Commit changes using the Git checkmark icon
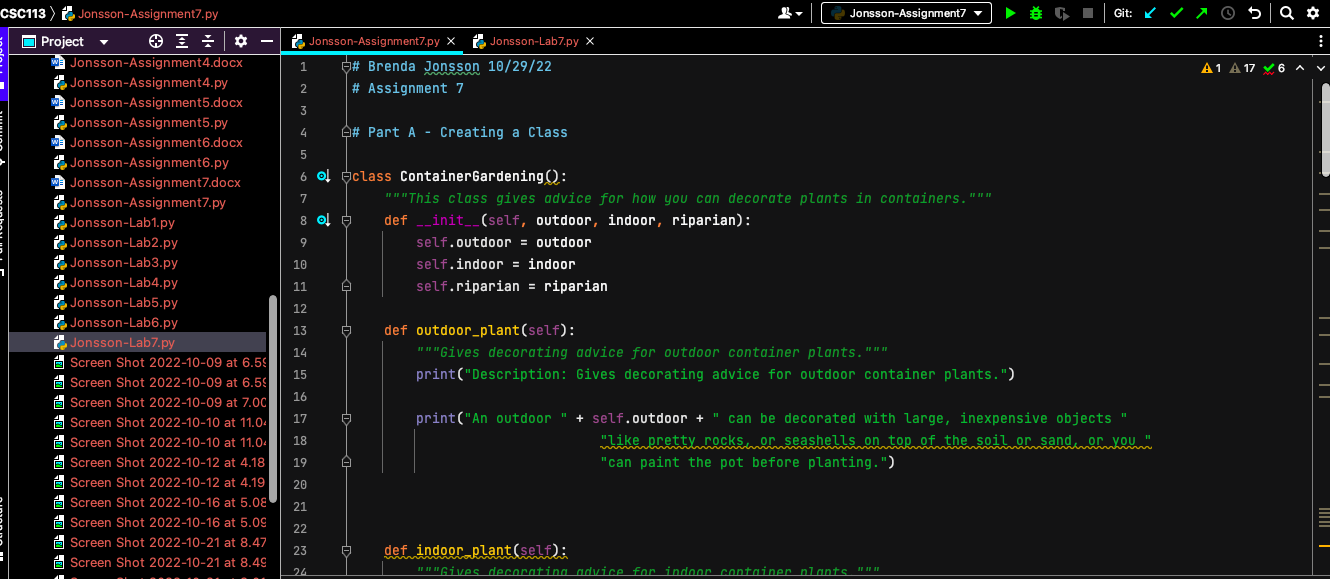Screen dimensions: 1330x579 [1175, 13]
